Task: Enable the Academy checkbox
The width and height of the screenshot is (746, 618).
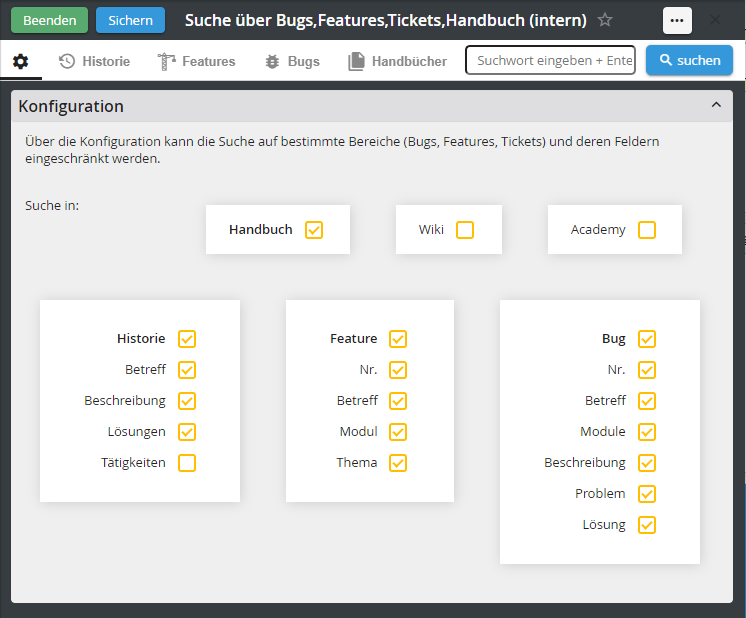Action: 647,230
